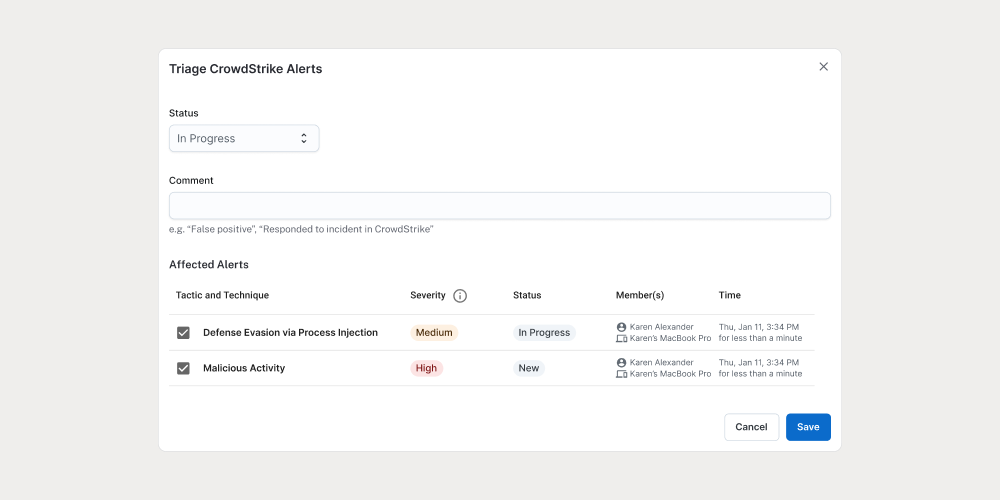Click the Member(s) column header
Screen dimensions: 1000x500
coord(640,295)
